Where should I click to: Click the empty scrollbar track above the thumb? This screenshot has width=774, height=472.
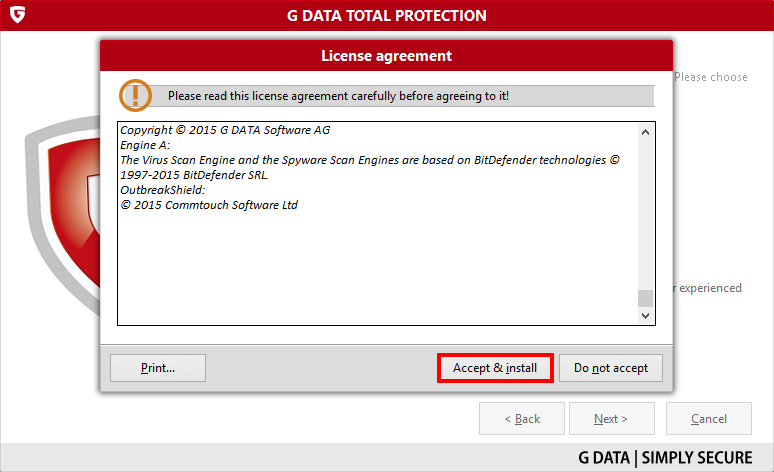click(645, 214)
